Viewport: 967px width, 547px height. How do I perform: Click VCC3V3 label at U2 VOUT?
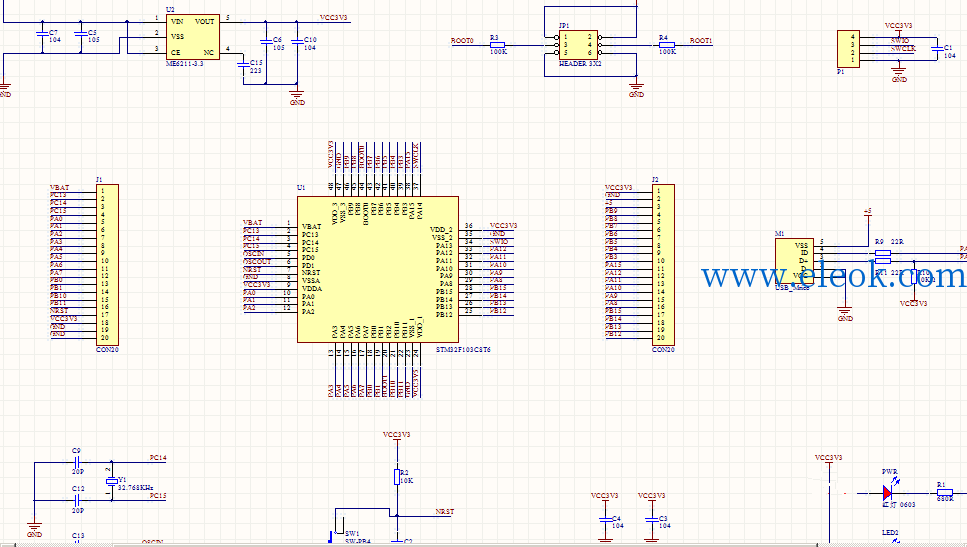[x=334, y=18]
